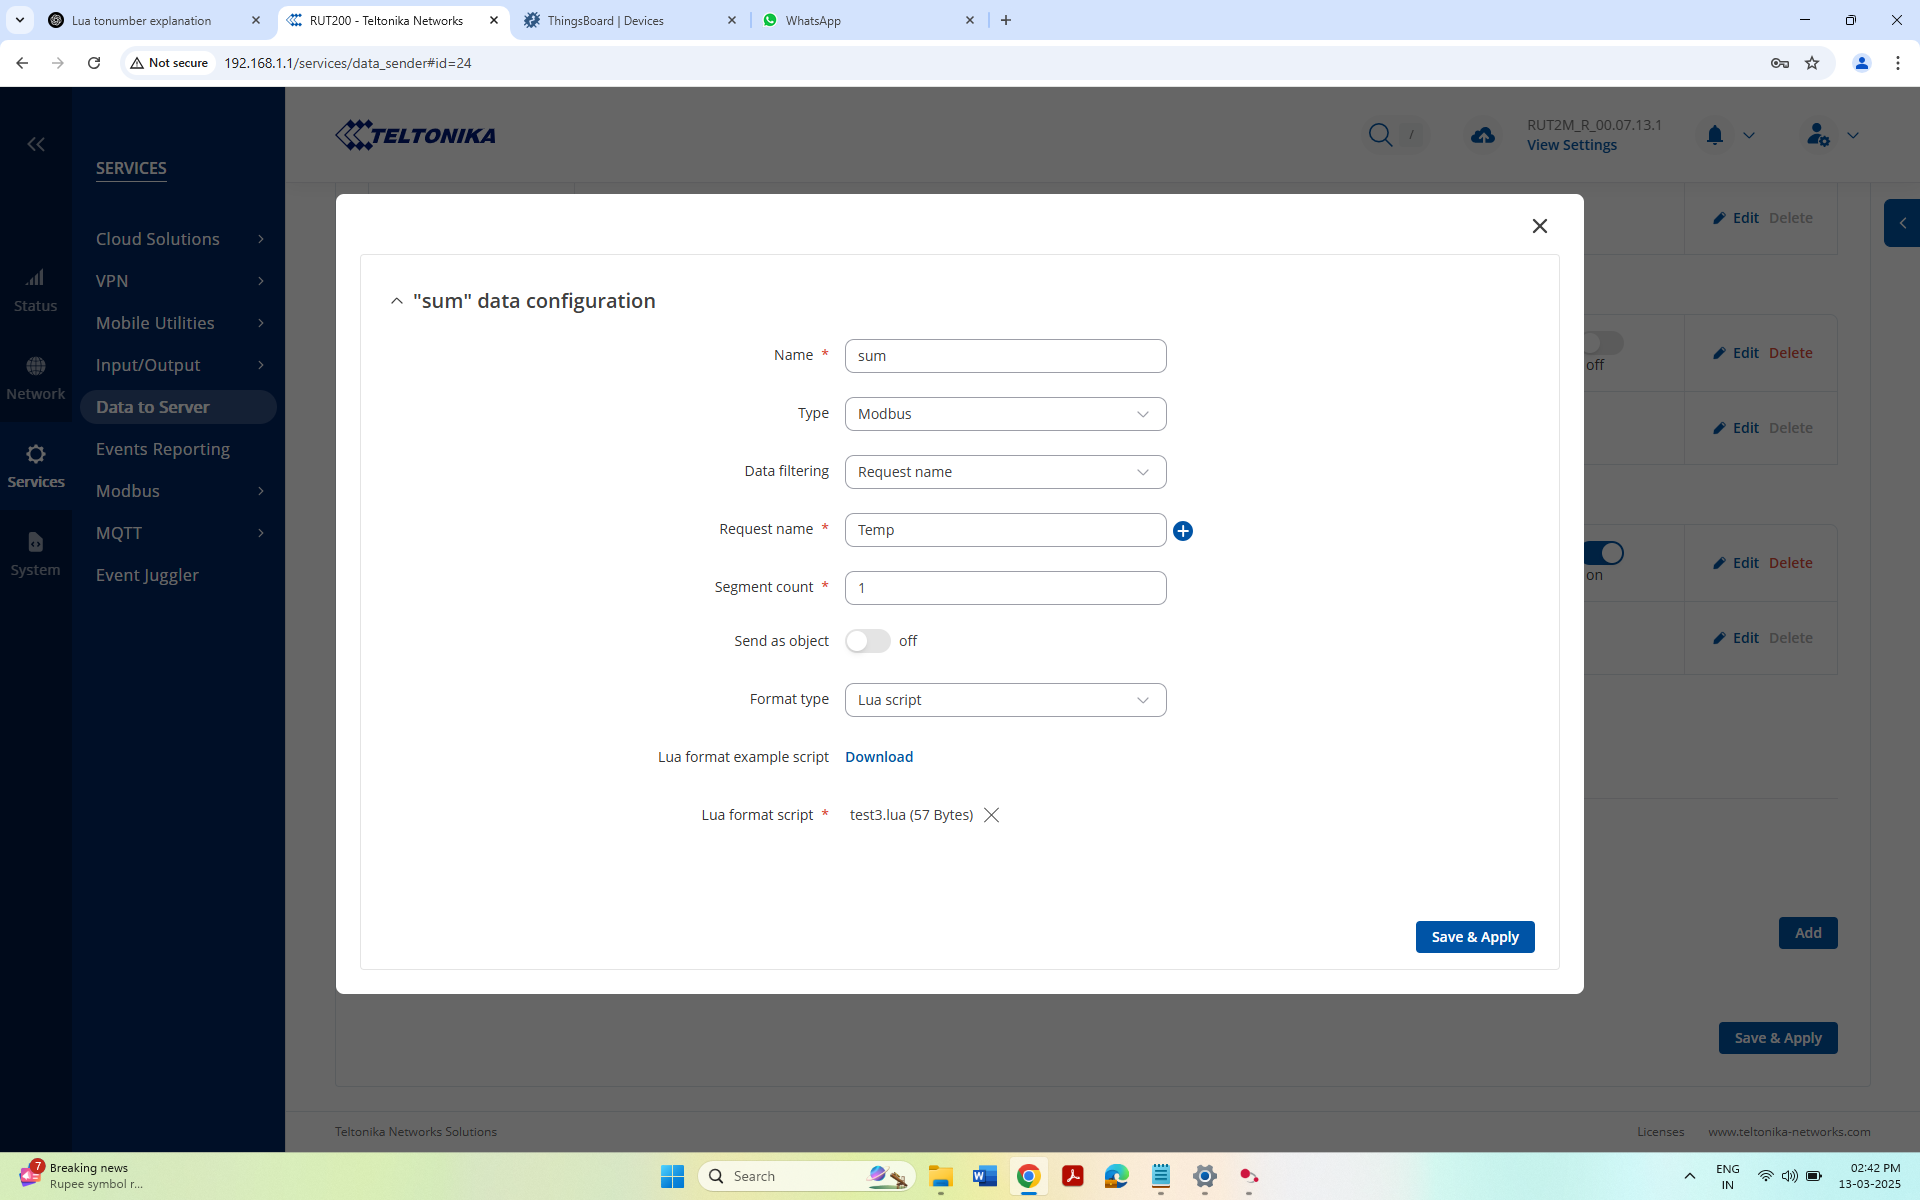Image resolution: width=1920 pixels, height=1200 pixels.
Task: Open the right side panel arrow
Action: (x=1903, y=223)
